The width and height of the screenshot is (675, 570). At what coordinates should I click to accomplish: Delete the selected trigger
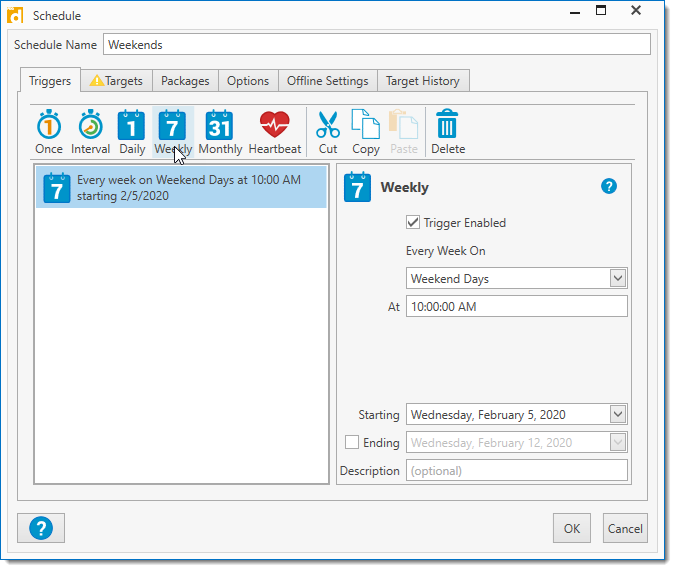(447, 132)
